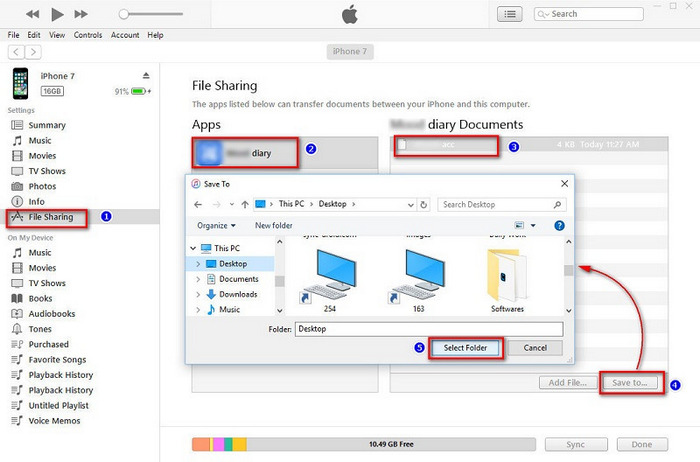Open the Favorite Songs playlist
Image resolution: width=700 pixels, height=462 pixels.
click(x=57, y=359)
